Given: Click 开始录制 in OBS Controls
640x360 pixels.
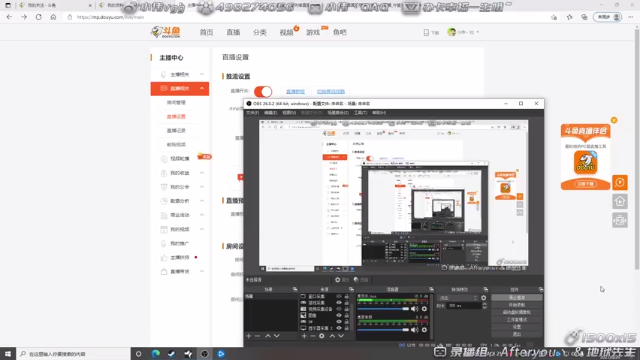Looking at the screenshot, I should tap(517, 305).
